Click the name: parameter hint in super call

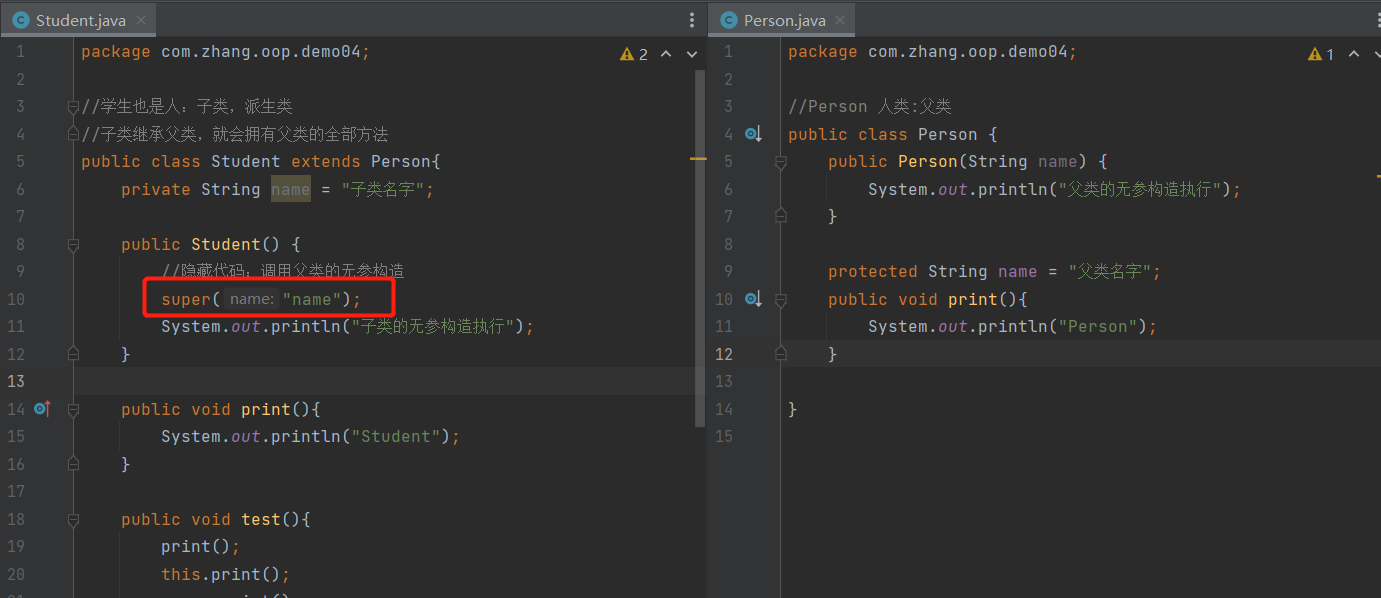[x=251, y=299]
